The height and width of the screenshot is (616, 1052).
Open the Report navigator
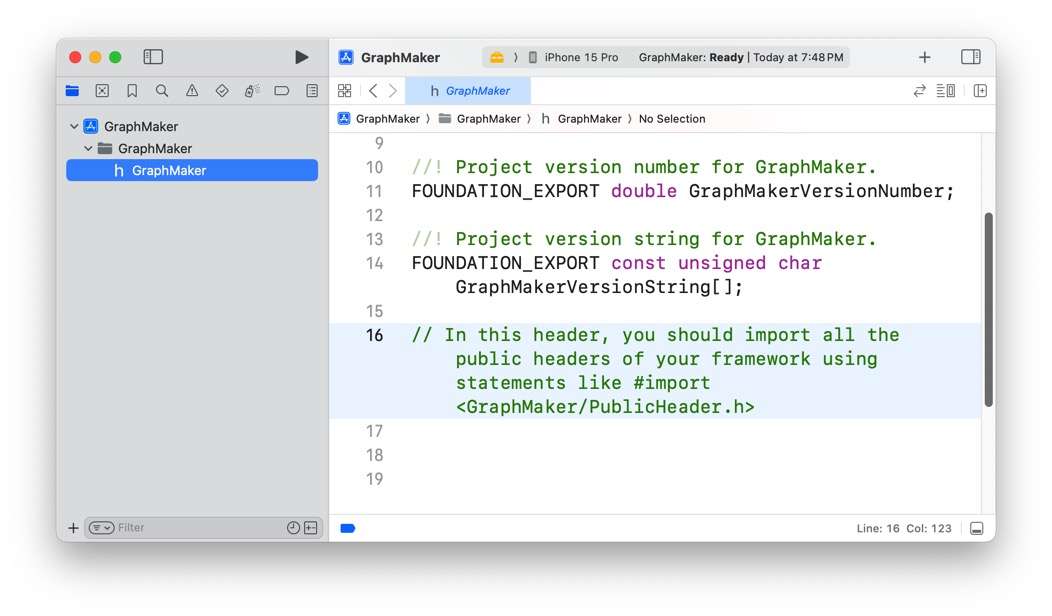[x=312, y=91]
